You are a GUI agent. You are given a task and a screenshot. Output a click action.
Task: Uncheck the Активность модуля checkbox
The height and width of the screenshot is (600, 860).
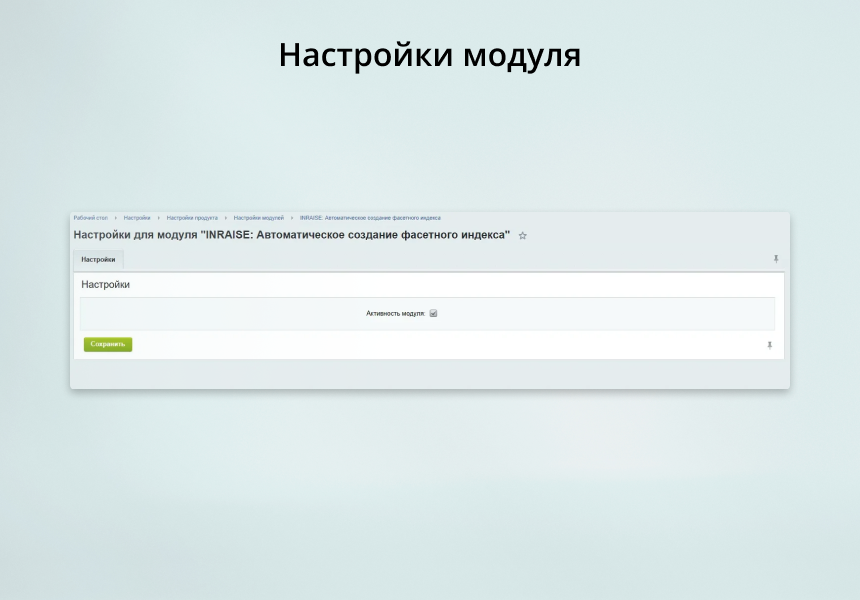433,313
